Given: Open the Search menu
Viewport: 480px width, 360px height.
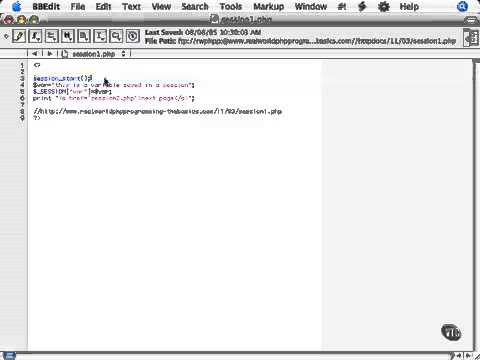Looking at the screenshot, I should point(195,6).
